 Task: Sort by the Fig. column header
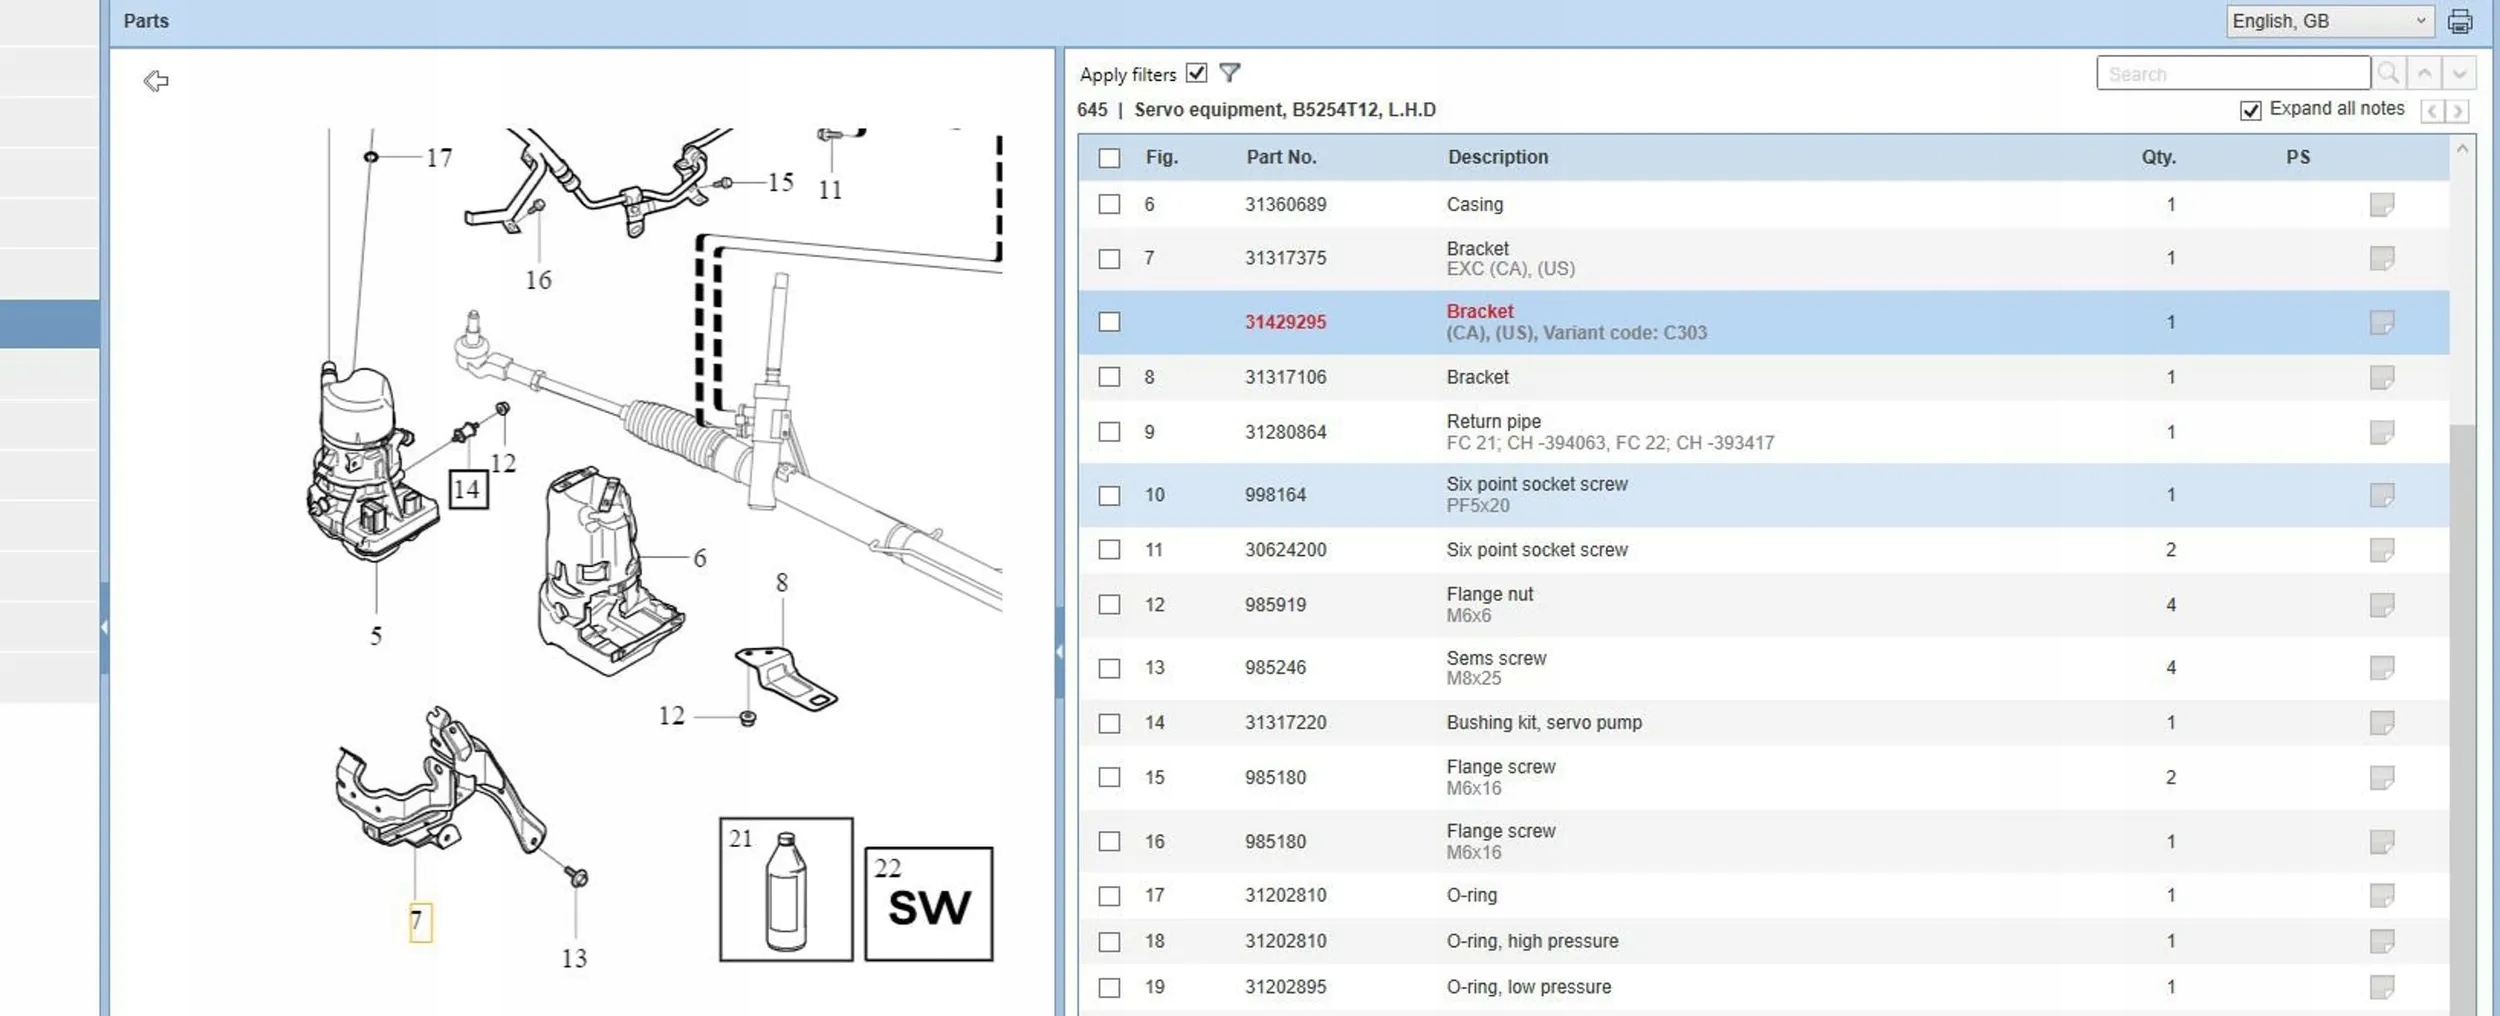[1161, 157]
